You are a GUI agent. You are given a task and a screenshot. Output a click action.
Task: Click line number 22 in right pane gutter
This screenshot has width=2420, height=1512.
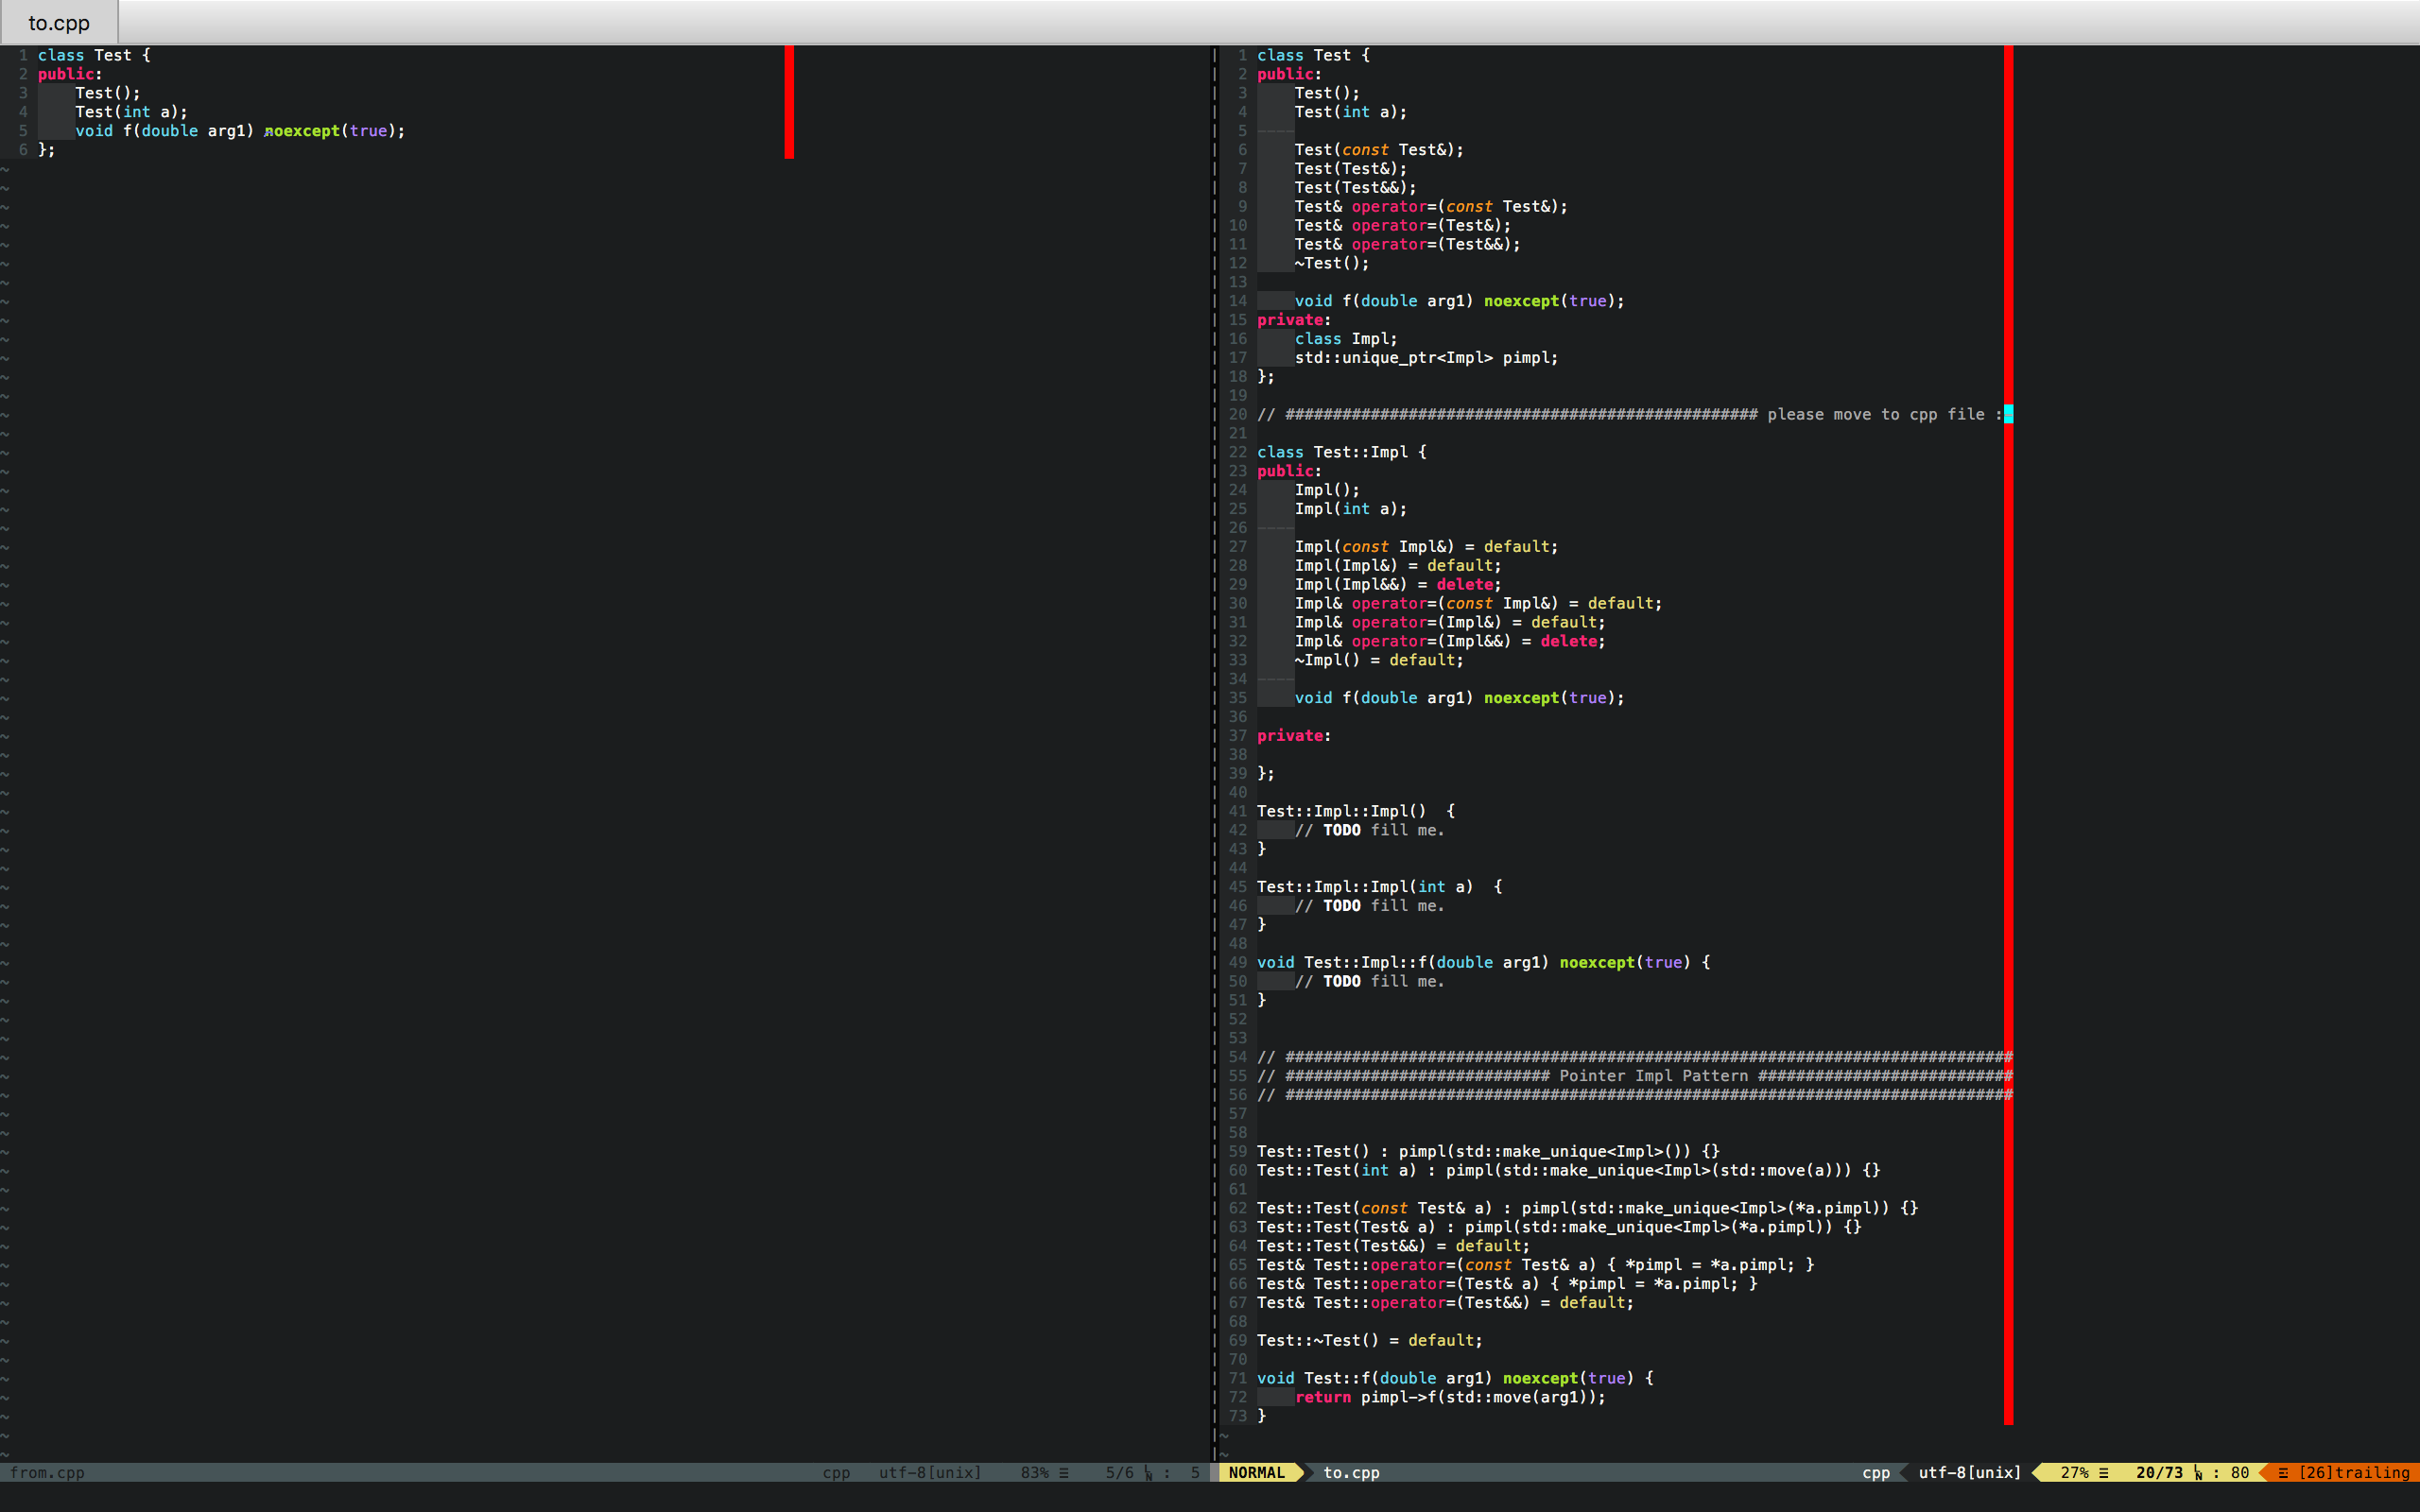pyautogui.click(x=1238, y=452)
